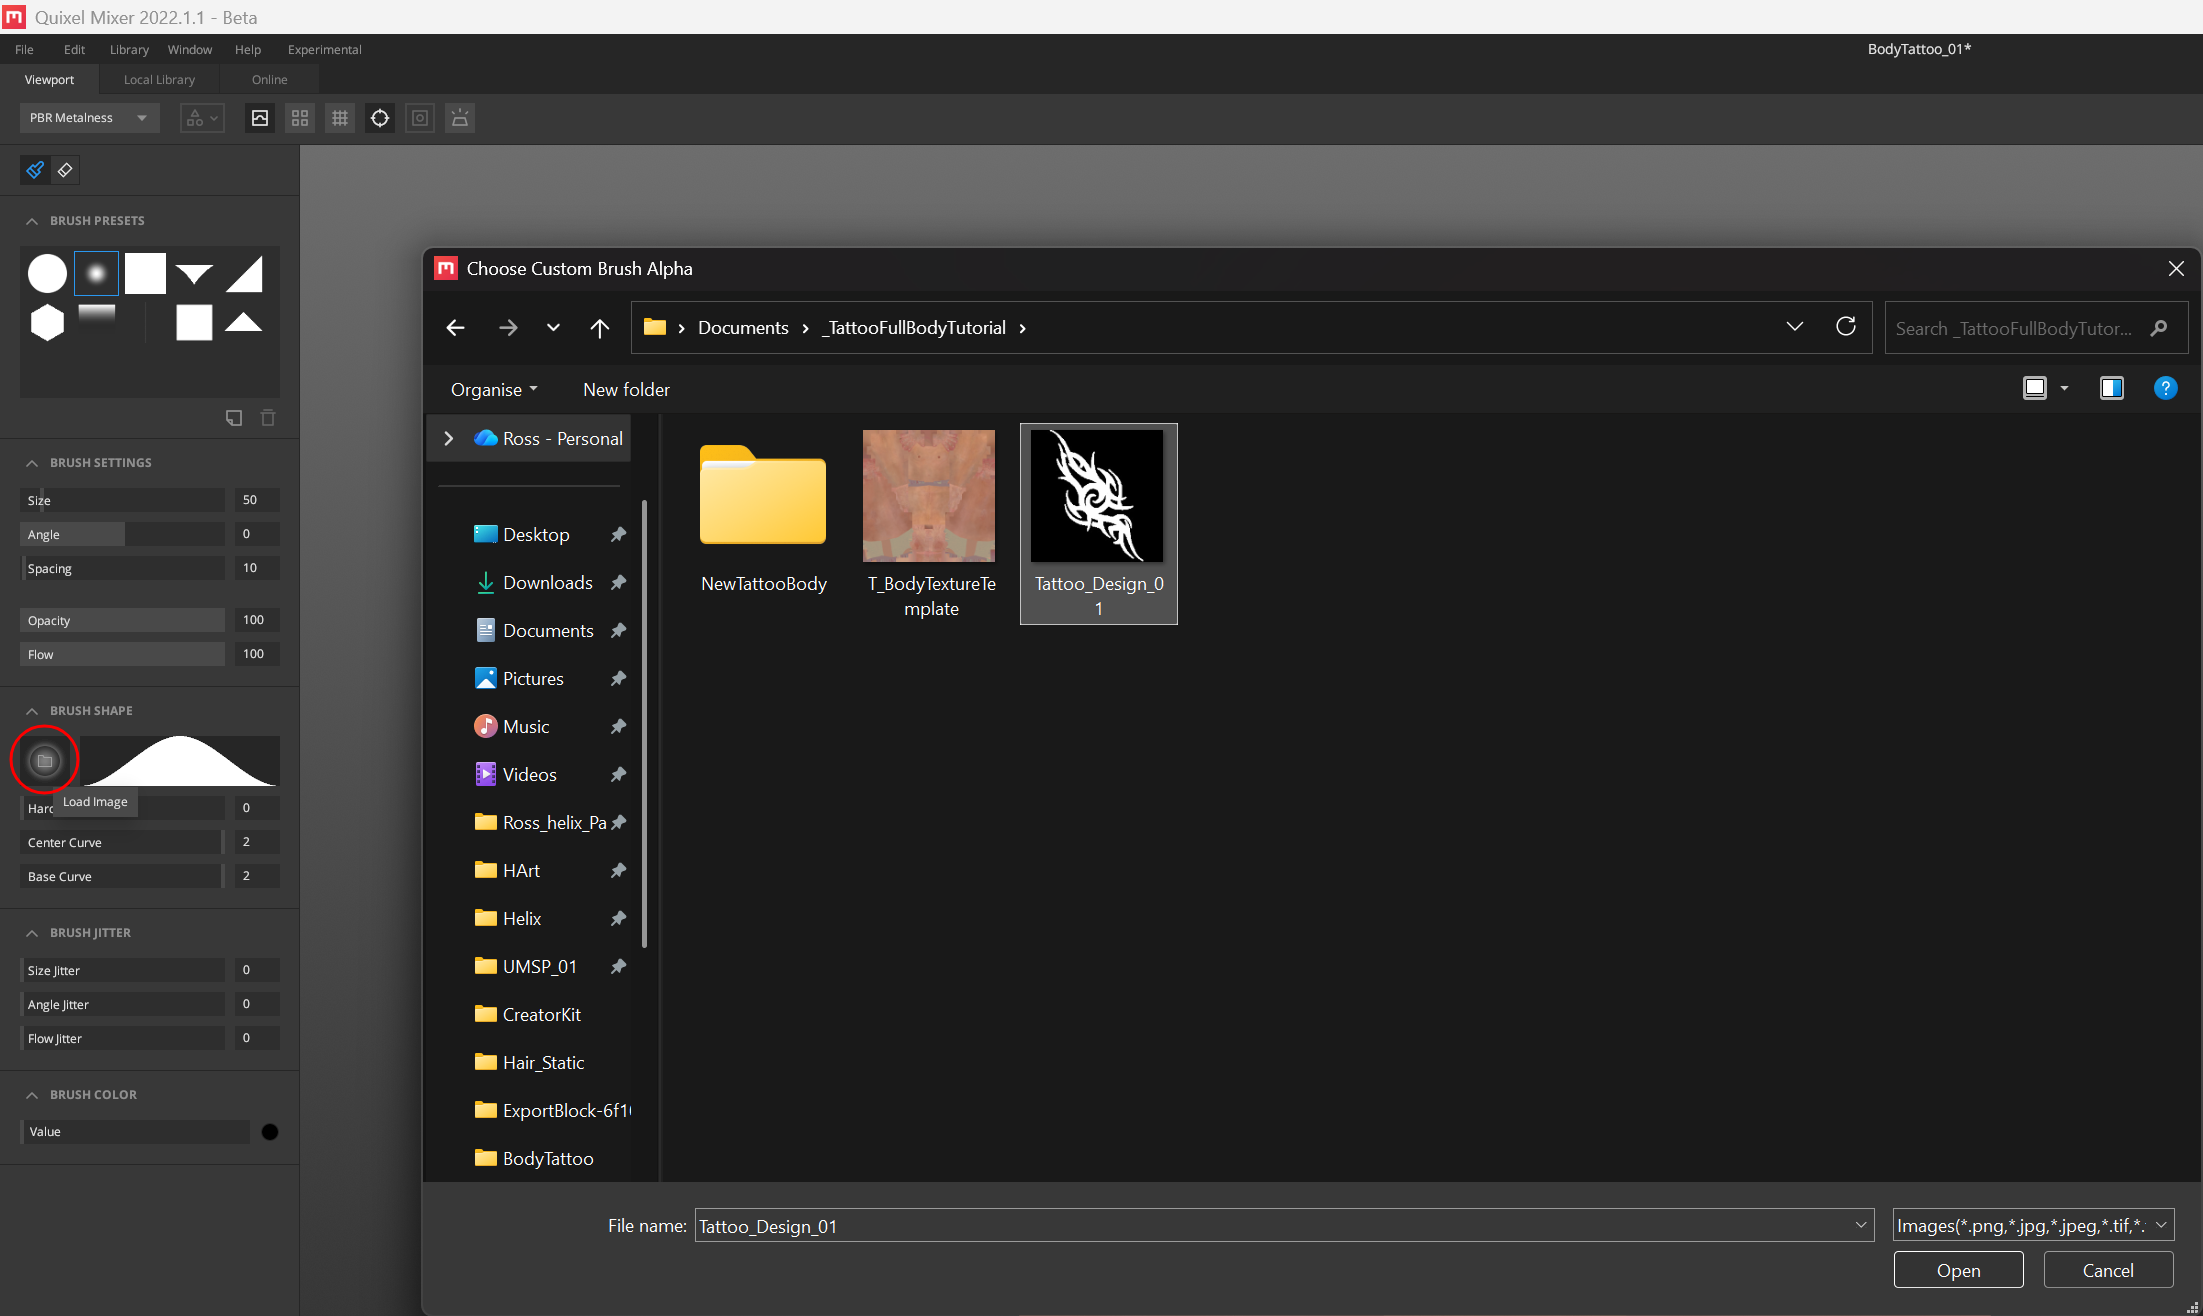The width and height of the screenshot is (2203, 1316).
Task: Click the wireframe grid toolbar icon
Action: click(x=340, y=118)
